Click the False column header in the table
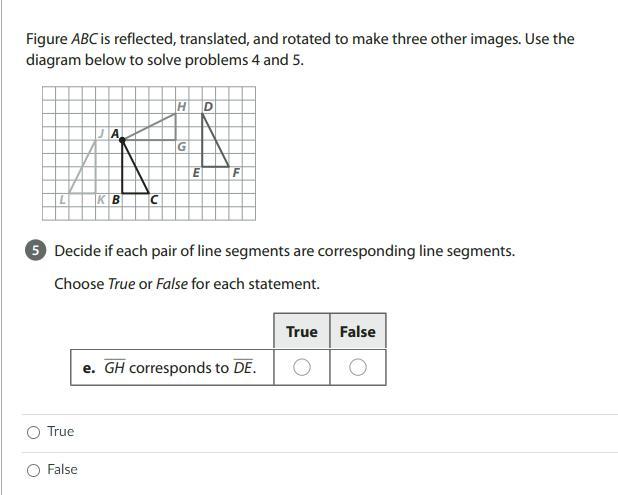This screenshot has width=618, height=495. click(x=357, y=332)
